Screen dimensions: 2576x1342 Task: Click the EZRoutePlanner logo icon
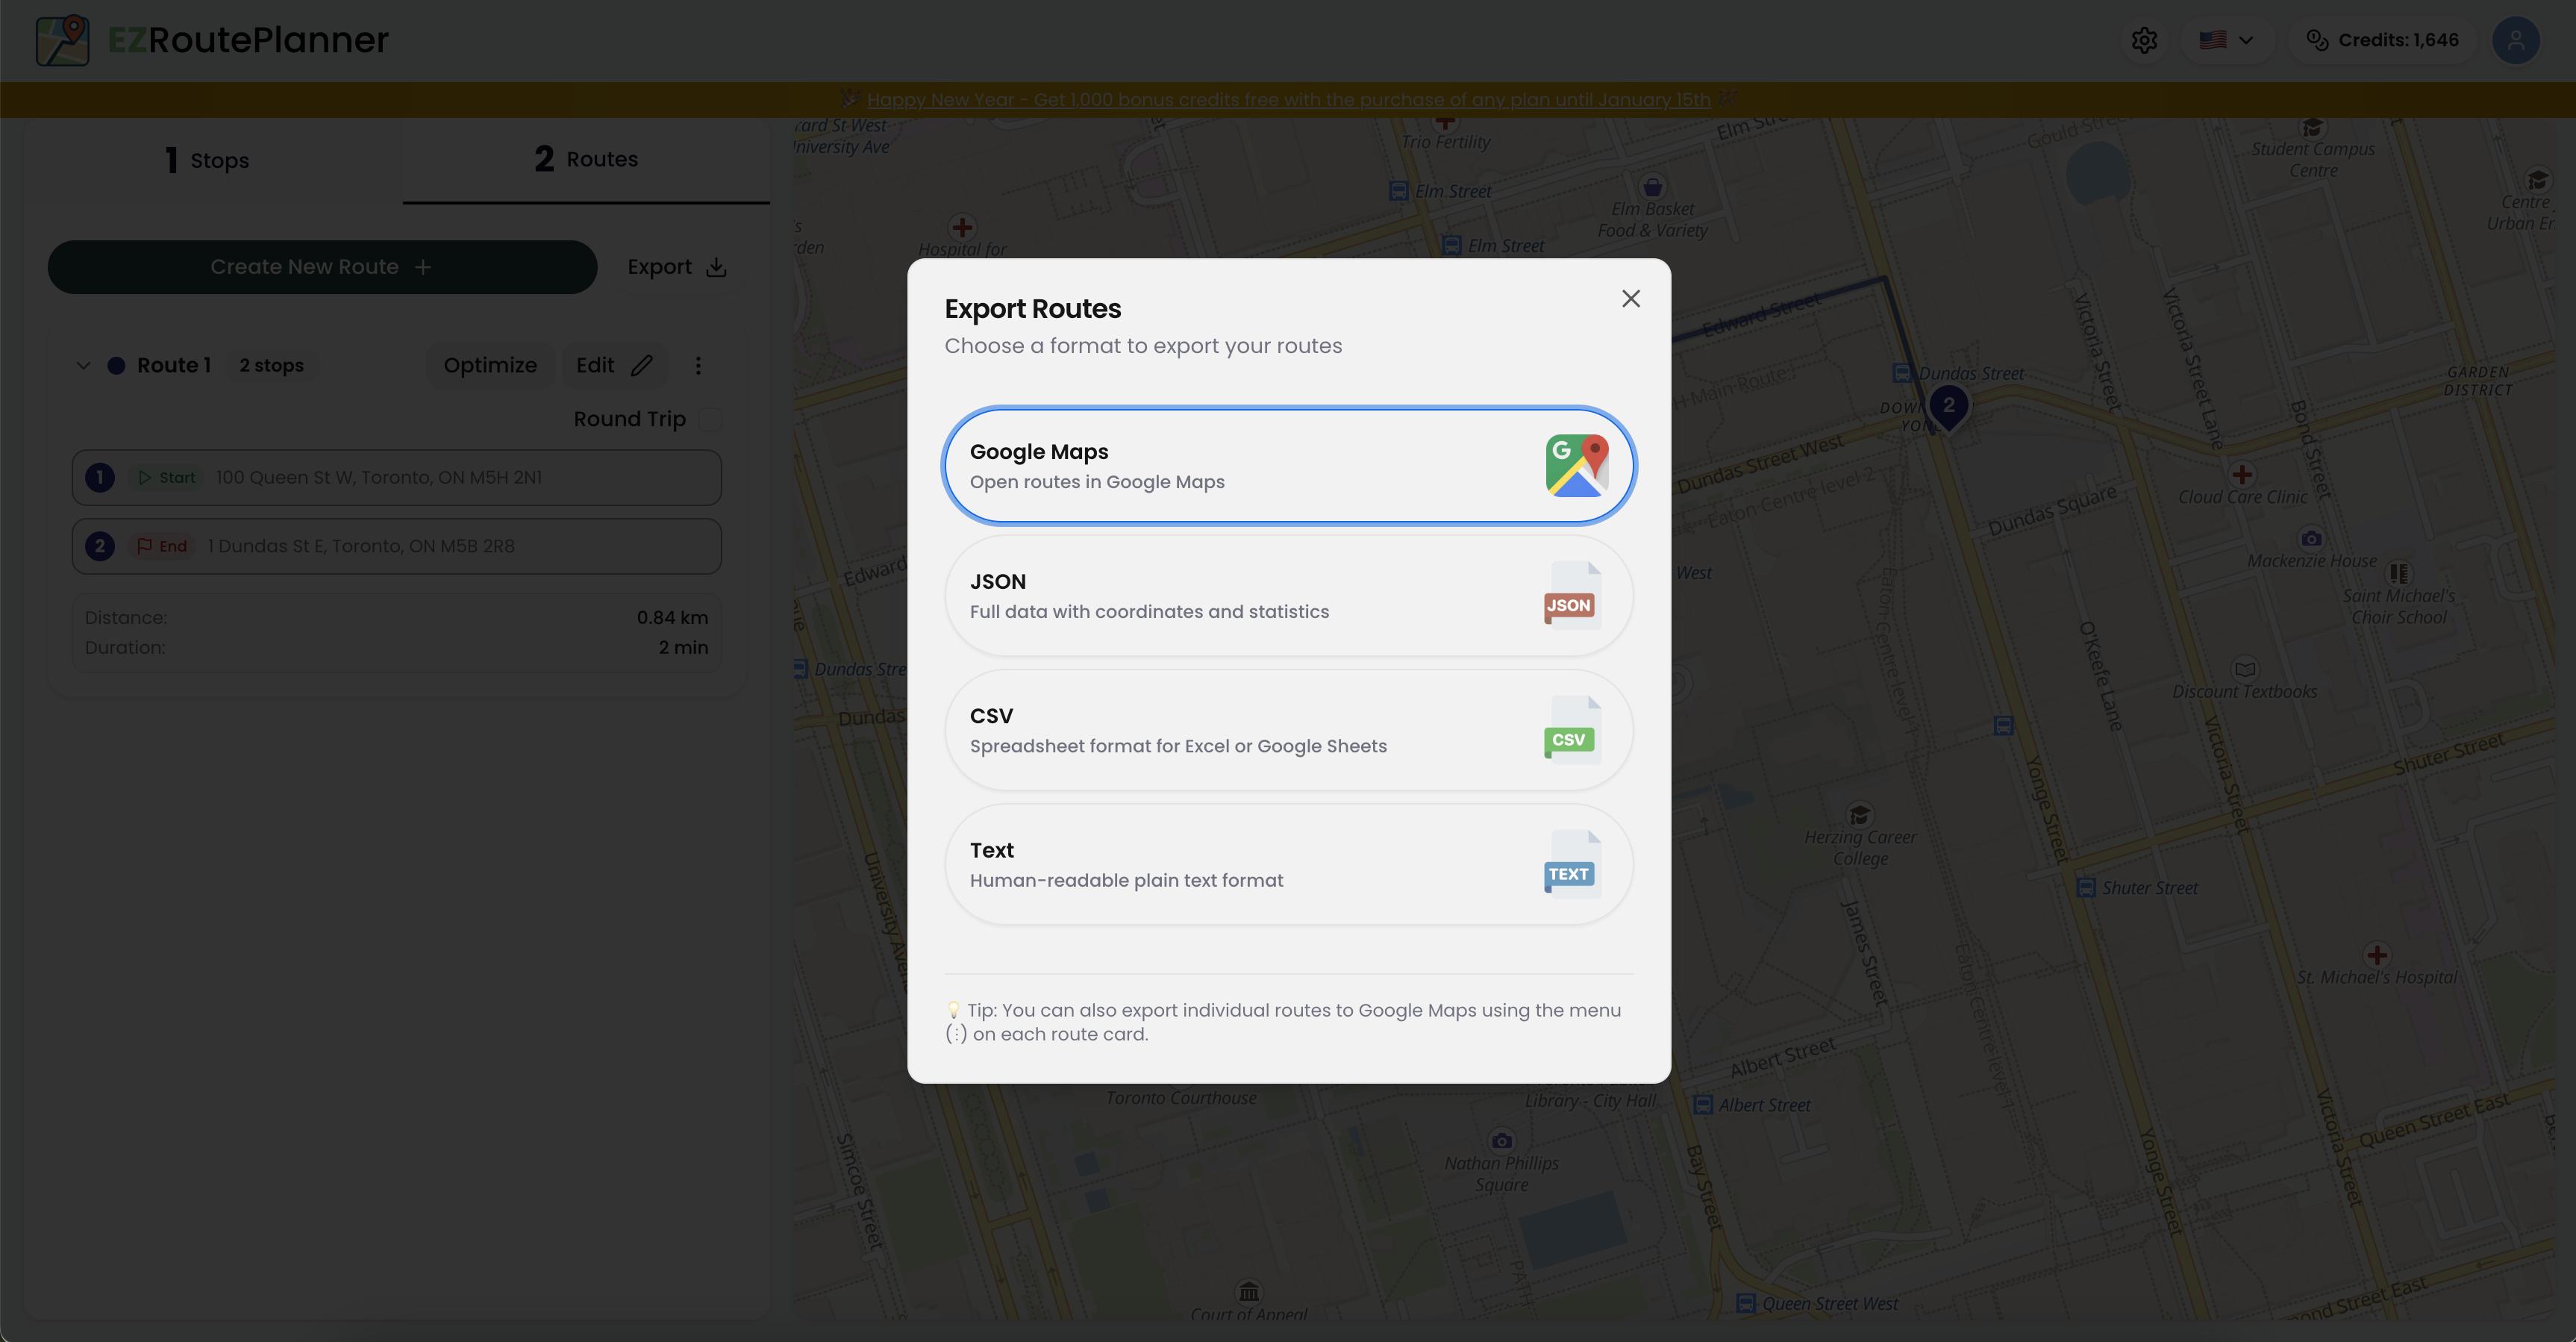coord(62,40)
